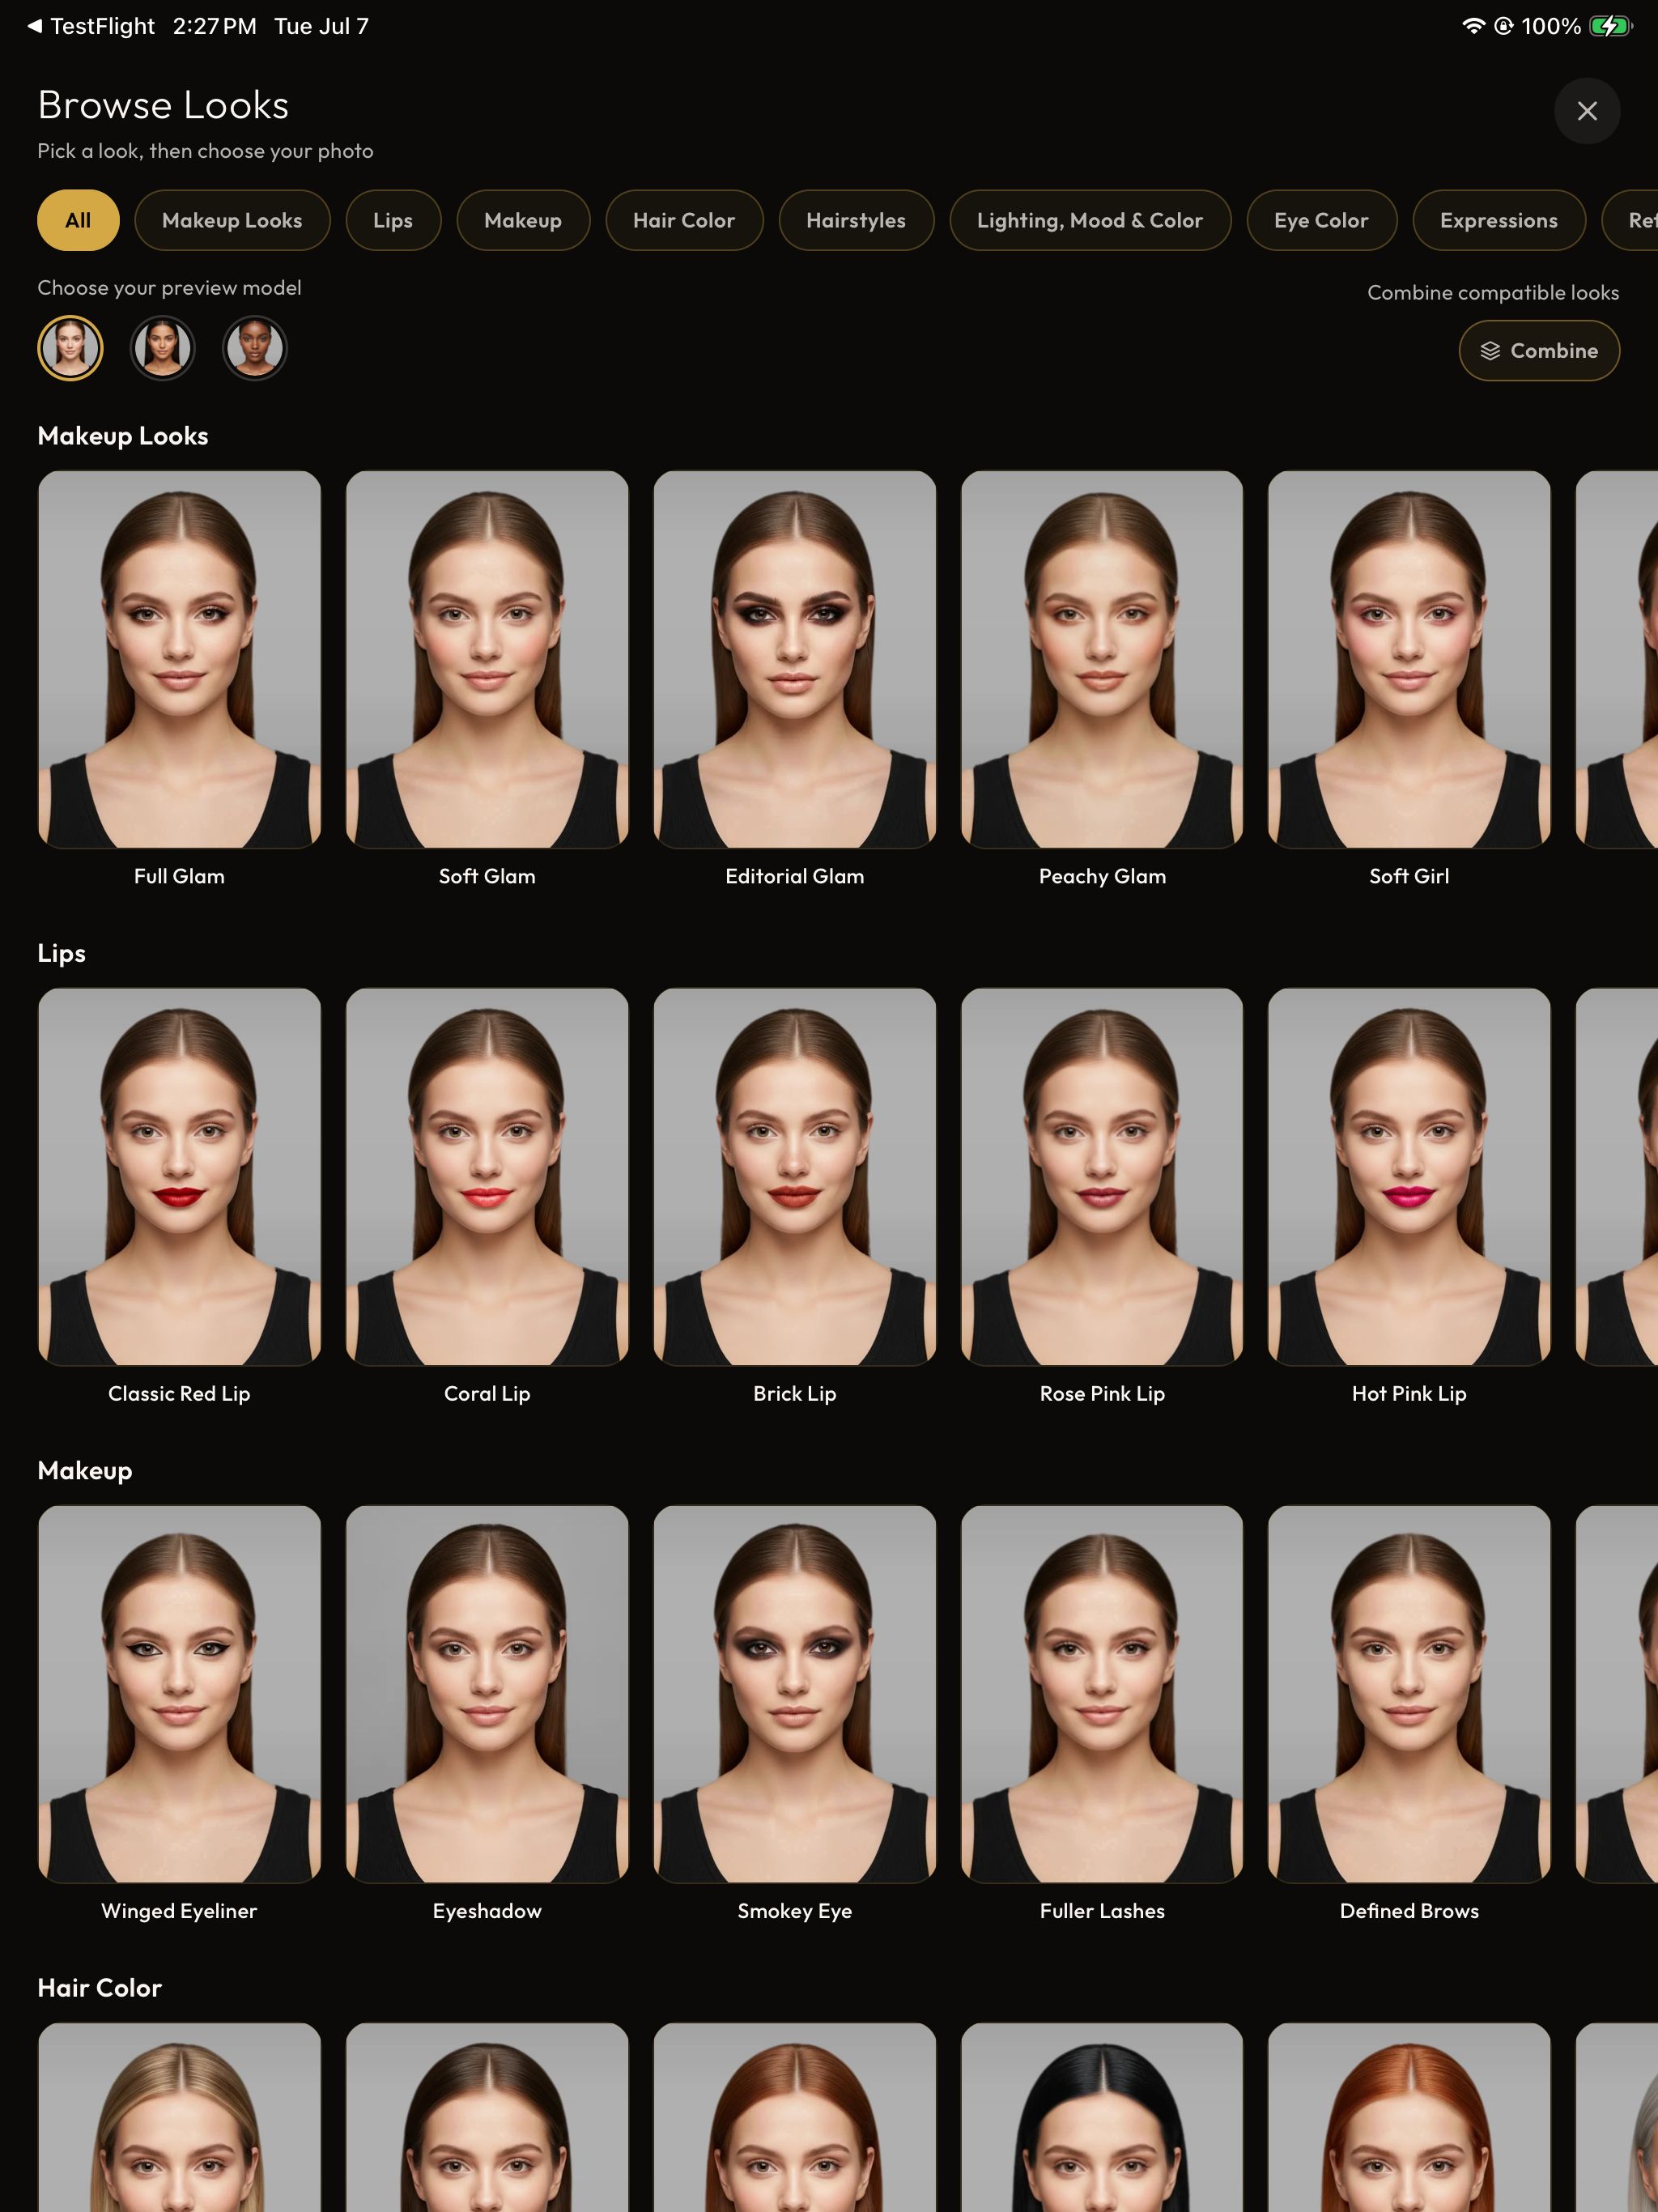Select Lighting, Mood & Color filter chip
The height and width of the screenshot is (2212, 1658).
pyautogui.click(x=1090, y=220)
